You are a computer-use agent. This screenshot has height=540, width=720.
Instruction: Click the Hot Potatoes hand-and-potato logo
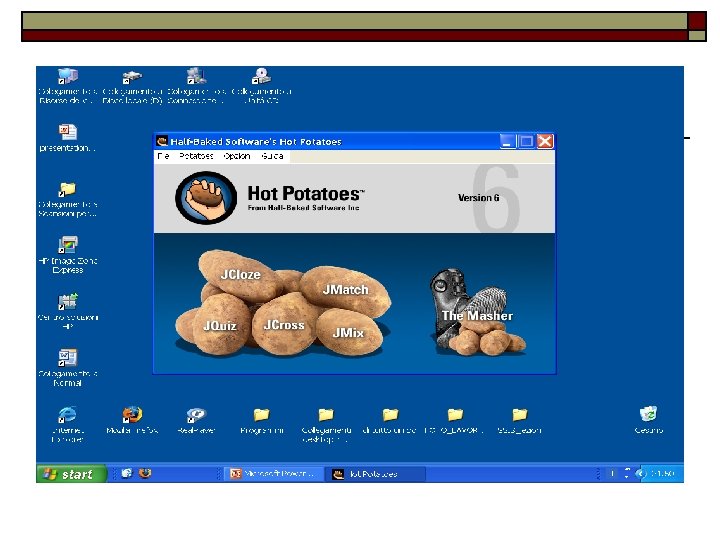206,198
